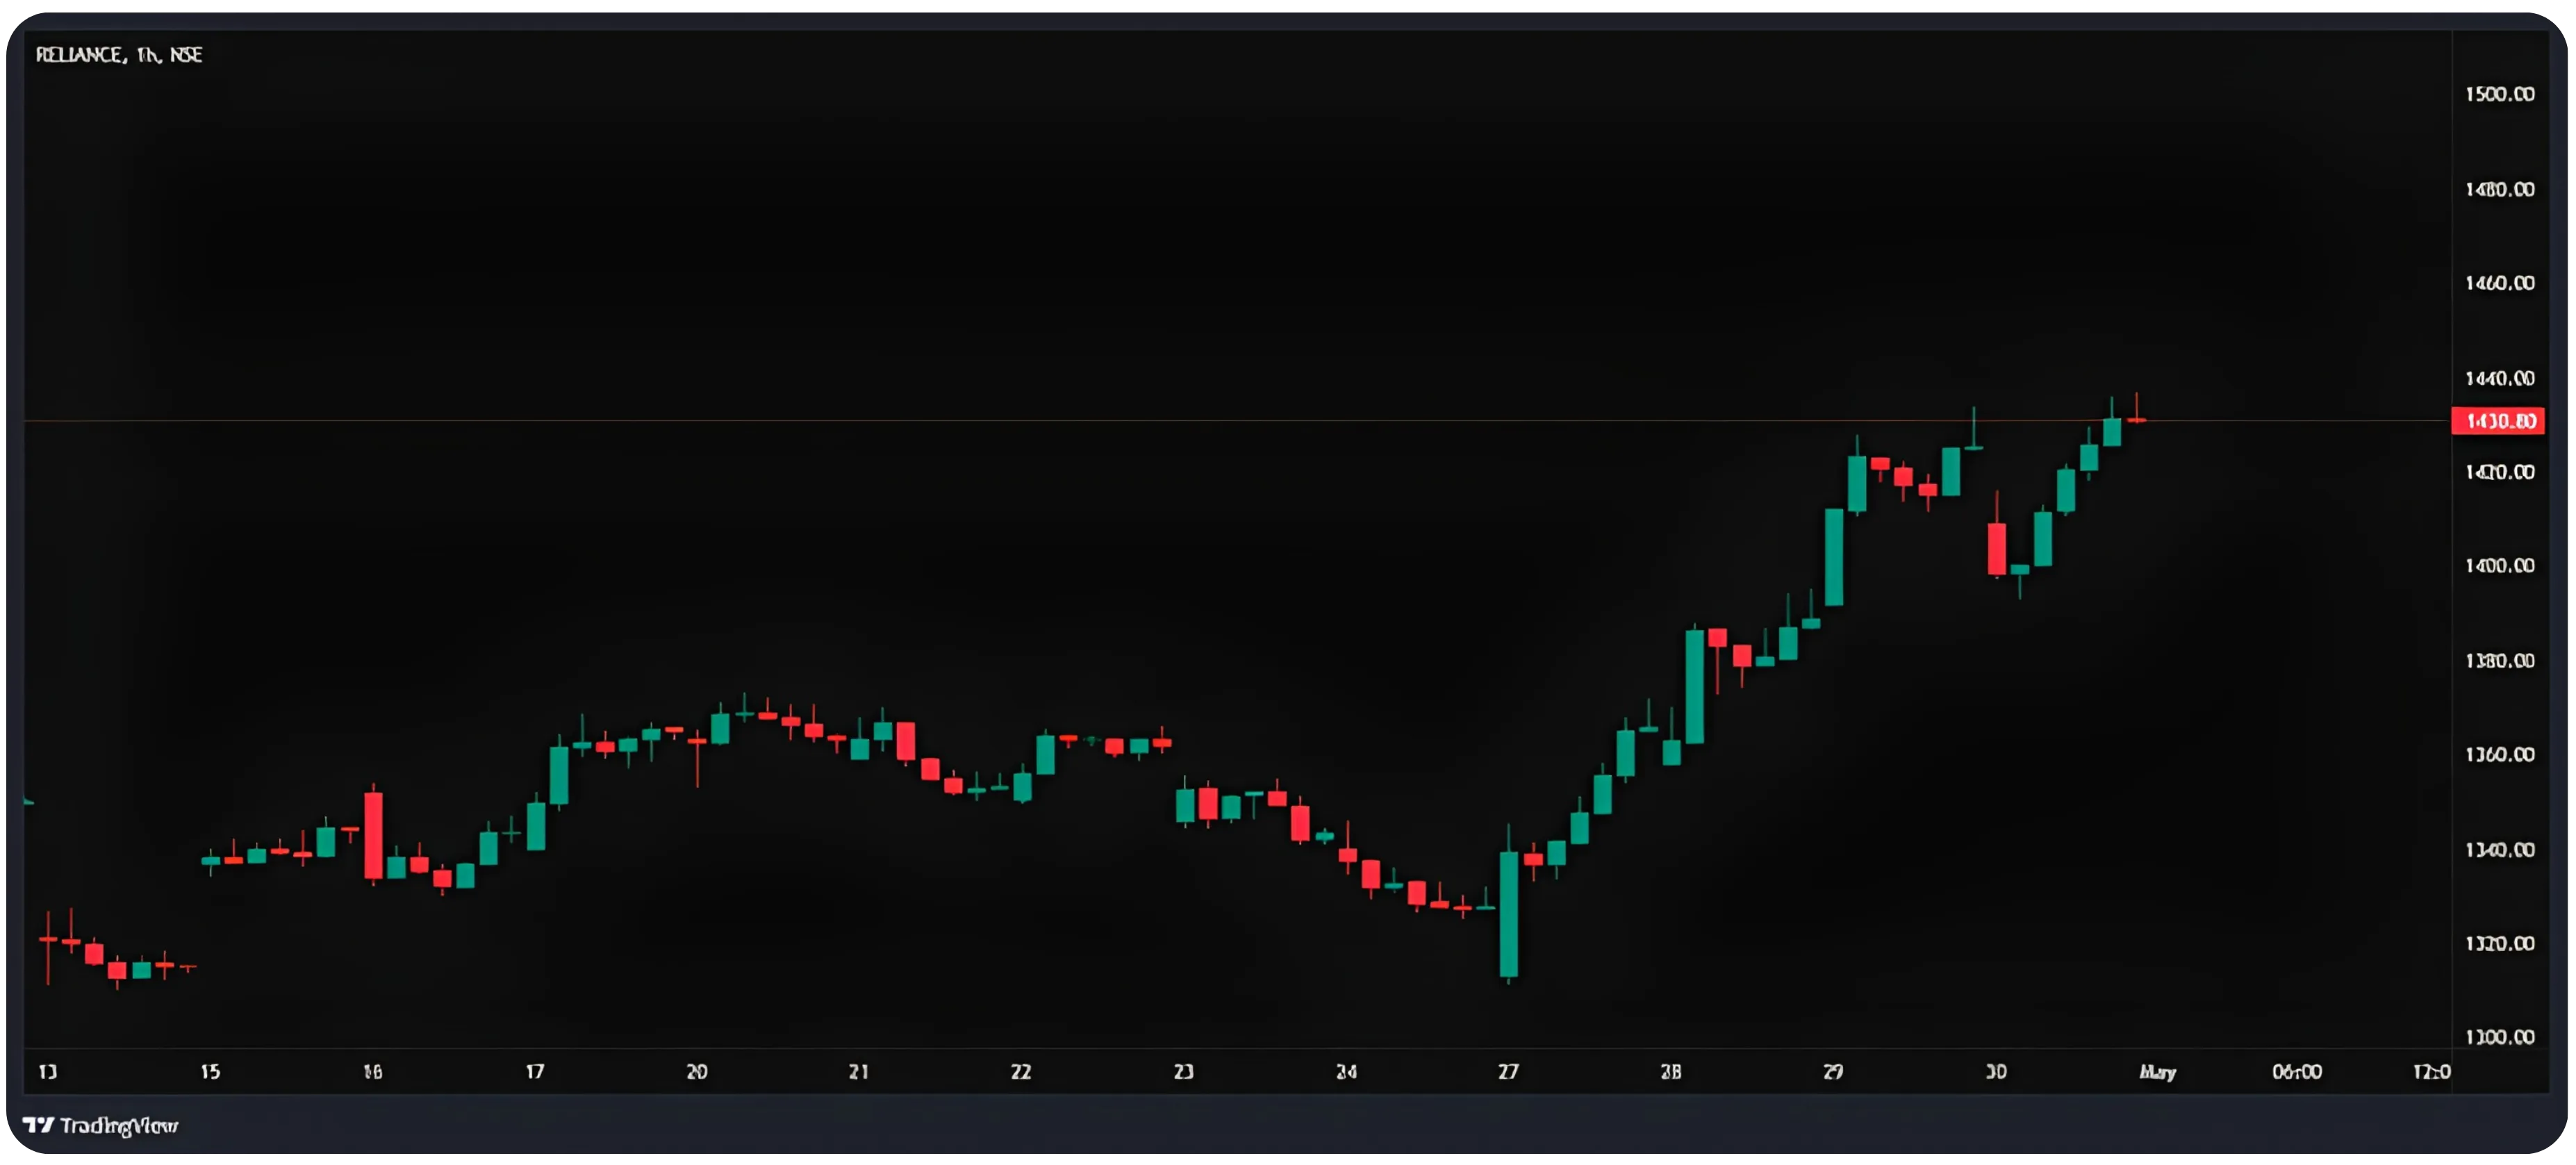2576x1165 pixels.
Task: Click the 30 date label on time axis
Action: coord(1996,1072)
